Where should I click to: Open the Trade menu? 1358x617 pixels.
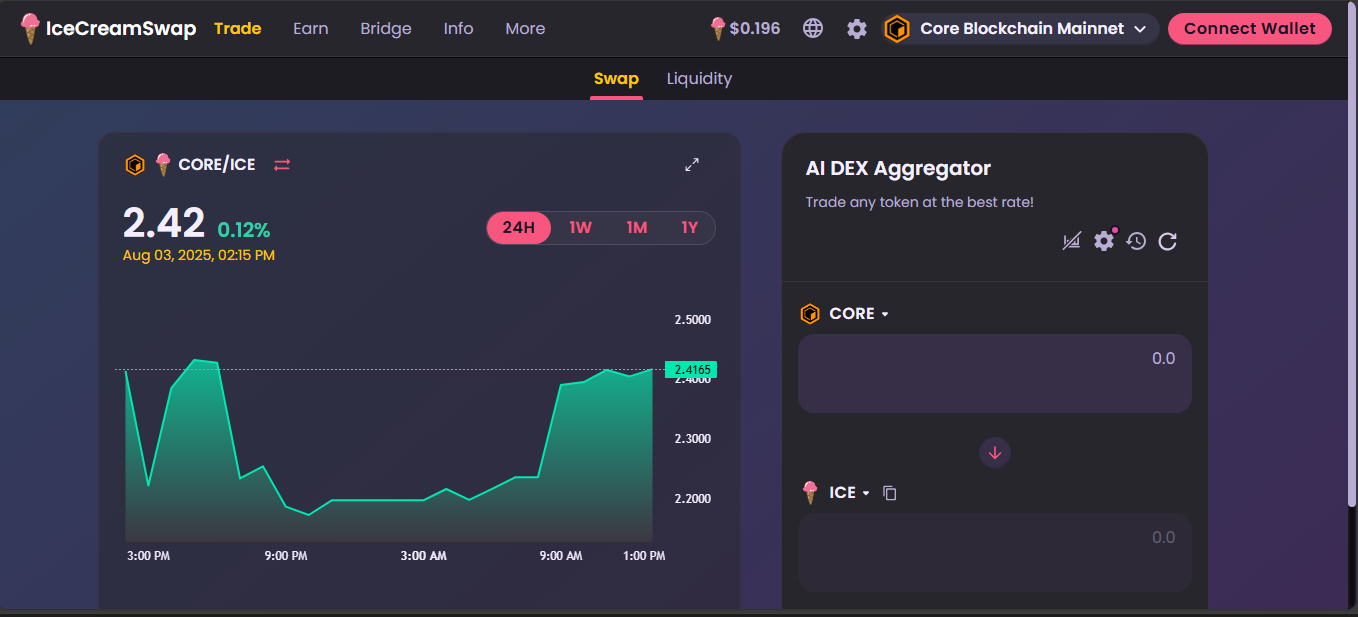(238, 28)
